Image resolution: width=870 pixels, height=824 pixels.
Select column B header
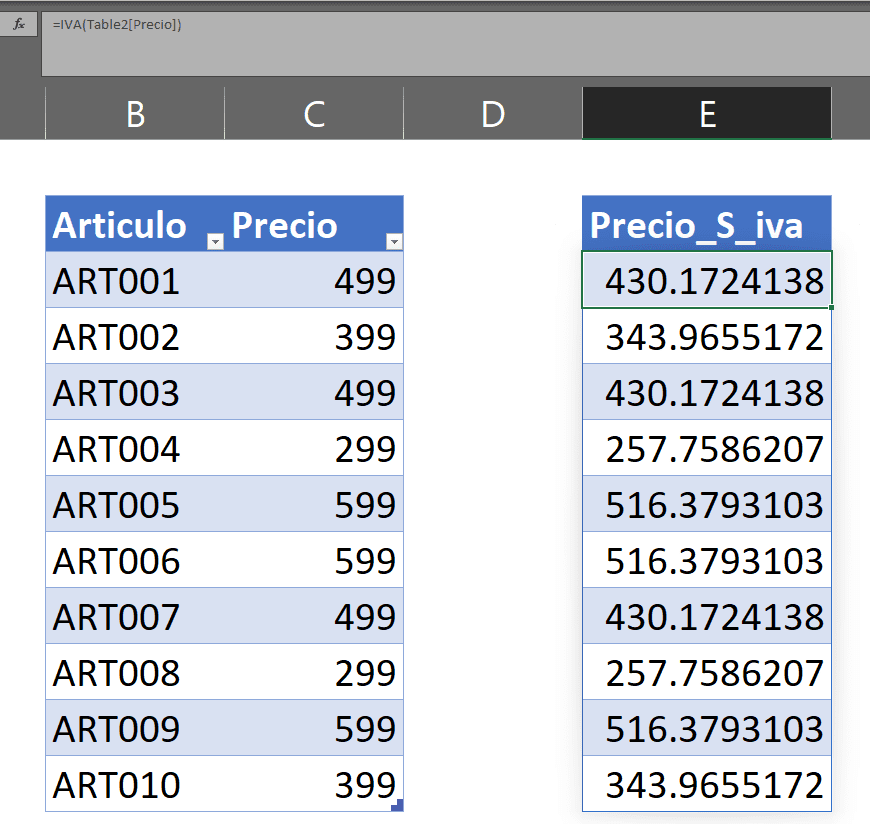[135, 114]
